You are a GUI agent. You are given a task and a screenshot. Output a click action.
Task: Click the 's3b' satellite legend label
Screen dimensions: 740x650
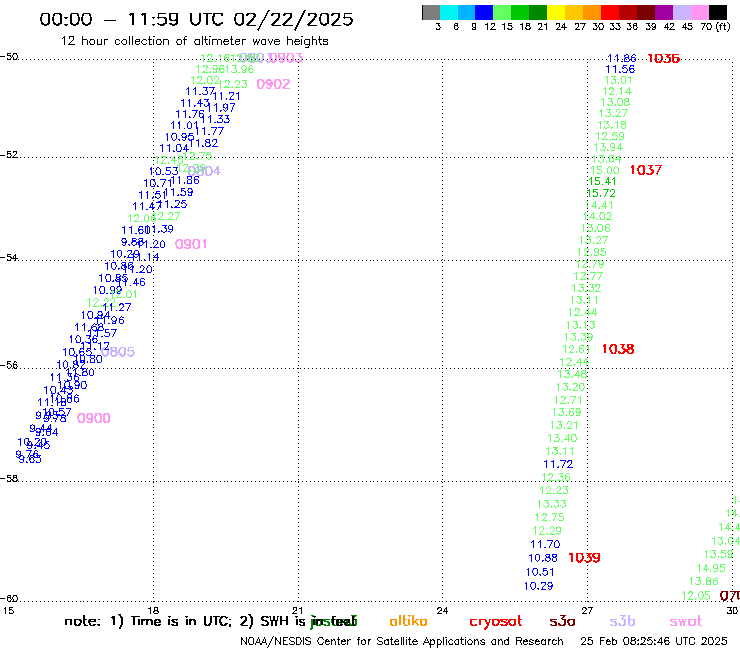click(x=622, y=621)
